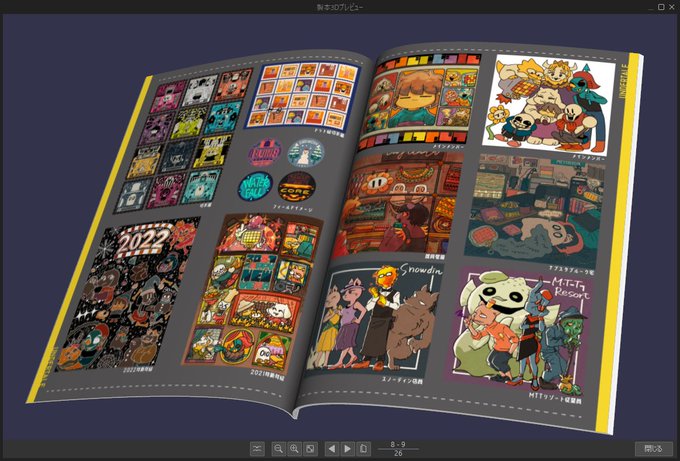
Task: Click the colorful stamp grid artwork
Action: pos(184,140)
